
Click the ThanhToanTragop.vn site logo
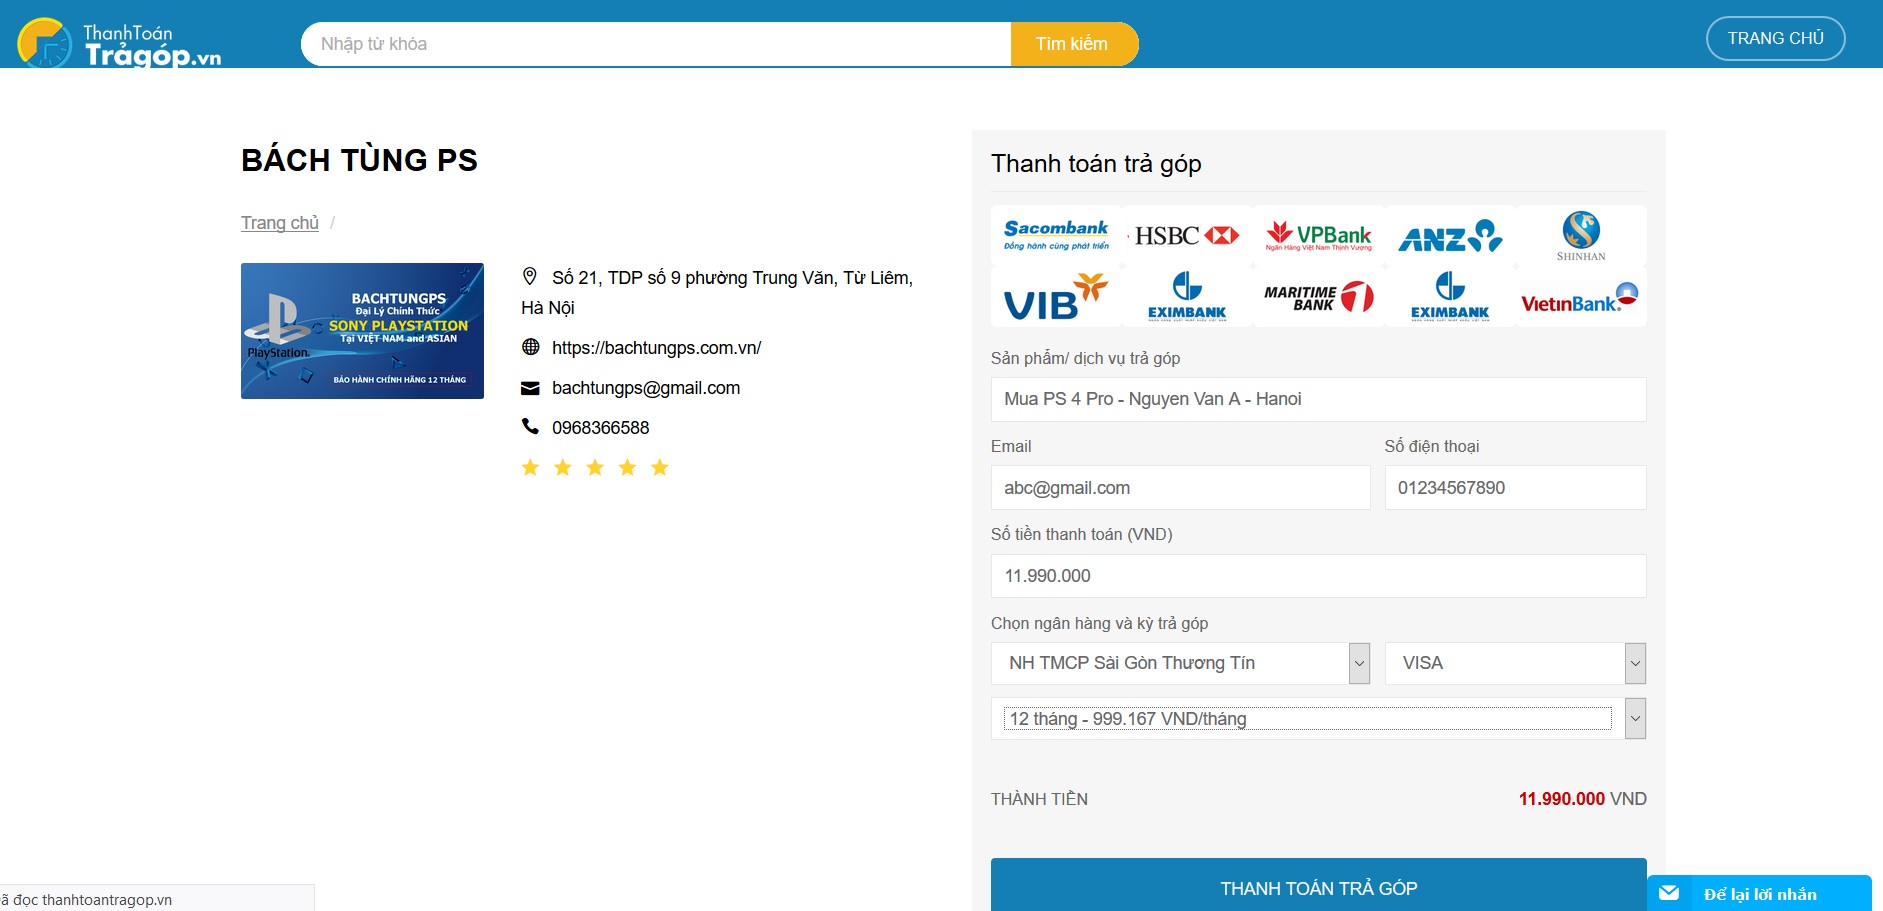[x=120, y=44]
